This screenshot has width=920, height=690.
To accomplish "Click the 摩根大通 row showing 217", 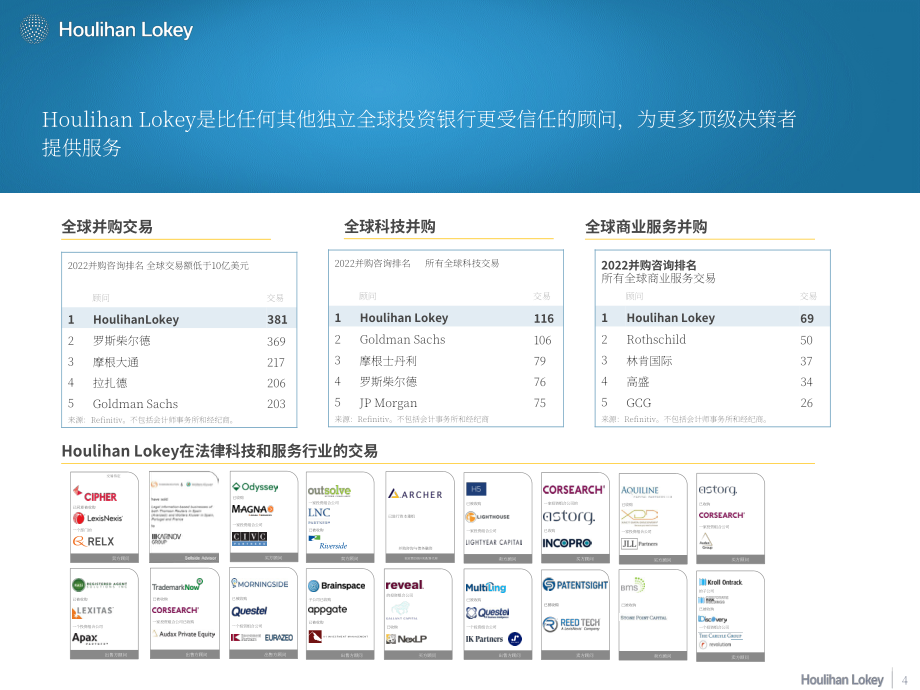I will click(179, 362).
